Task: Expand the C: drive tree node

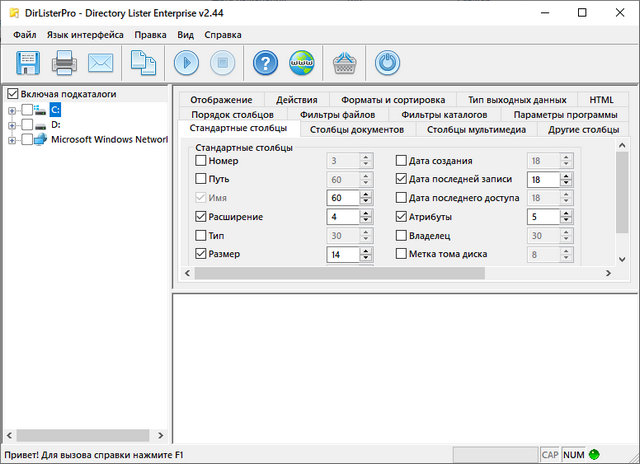Action: tap(12, 110)
